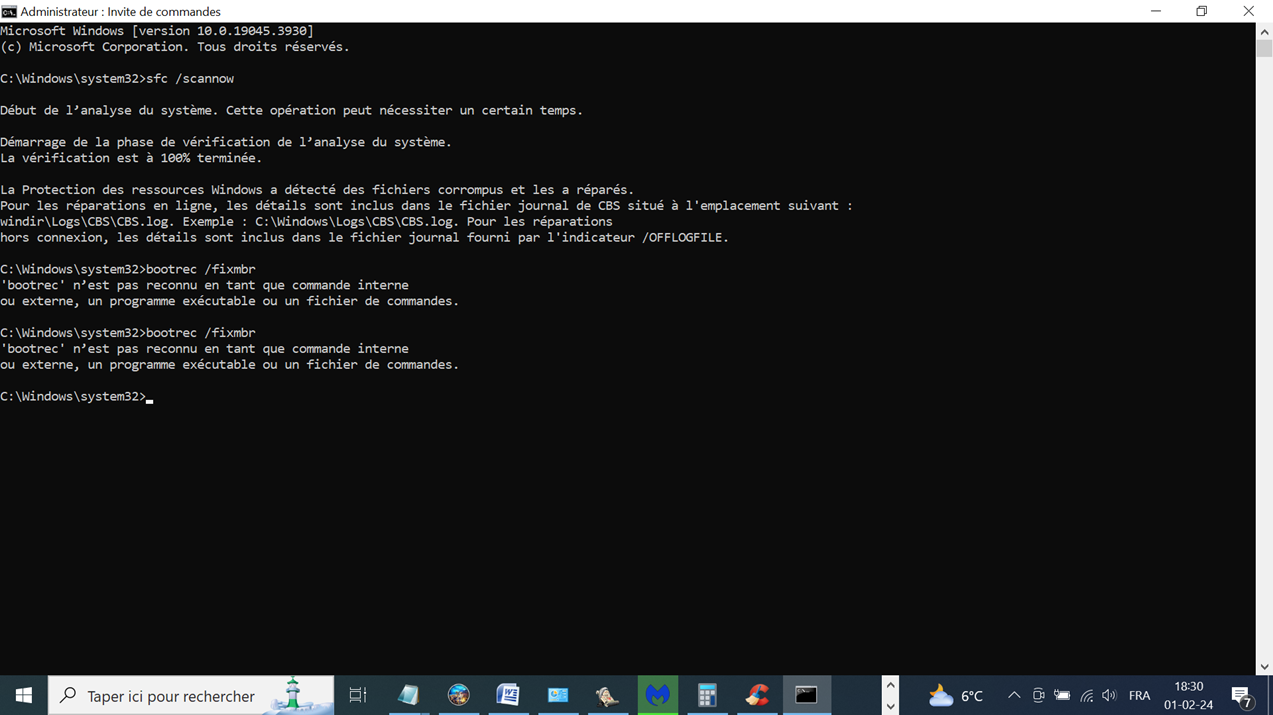This screenshot has width=1273, height=715.
Task: Open the notification center with 7 alerts
Action: (x=1242, y=696)
